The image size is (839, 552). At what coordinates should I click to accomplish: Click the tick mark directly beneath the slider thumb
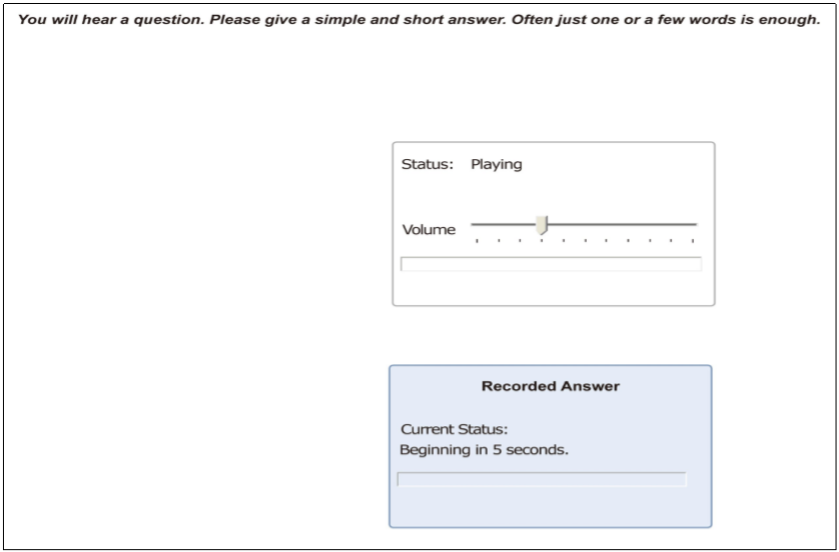point(541,241)
